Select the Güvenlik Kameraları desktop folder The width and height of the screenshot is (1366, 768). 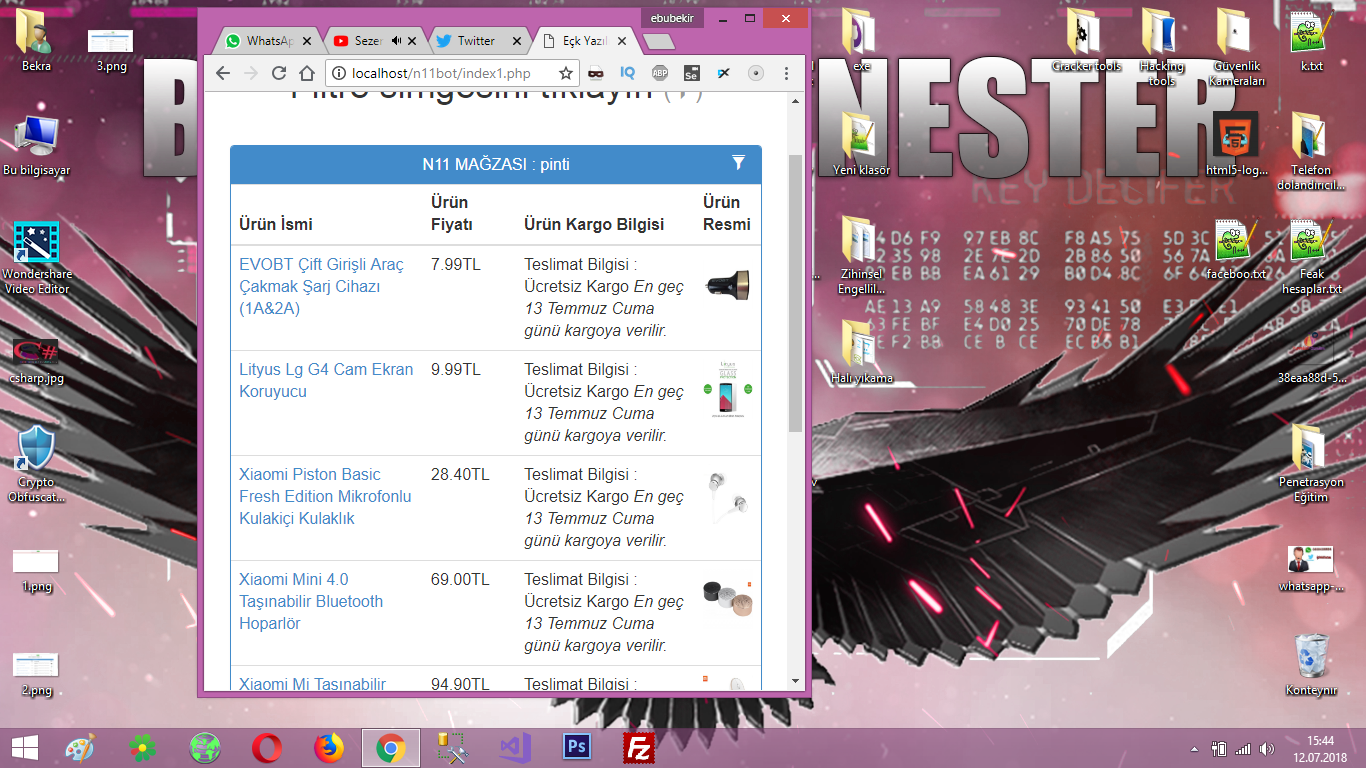point(1236,47)
